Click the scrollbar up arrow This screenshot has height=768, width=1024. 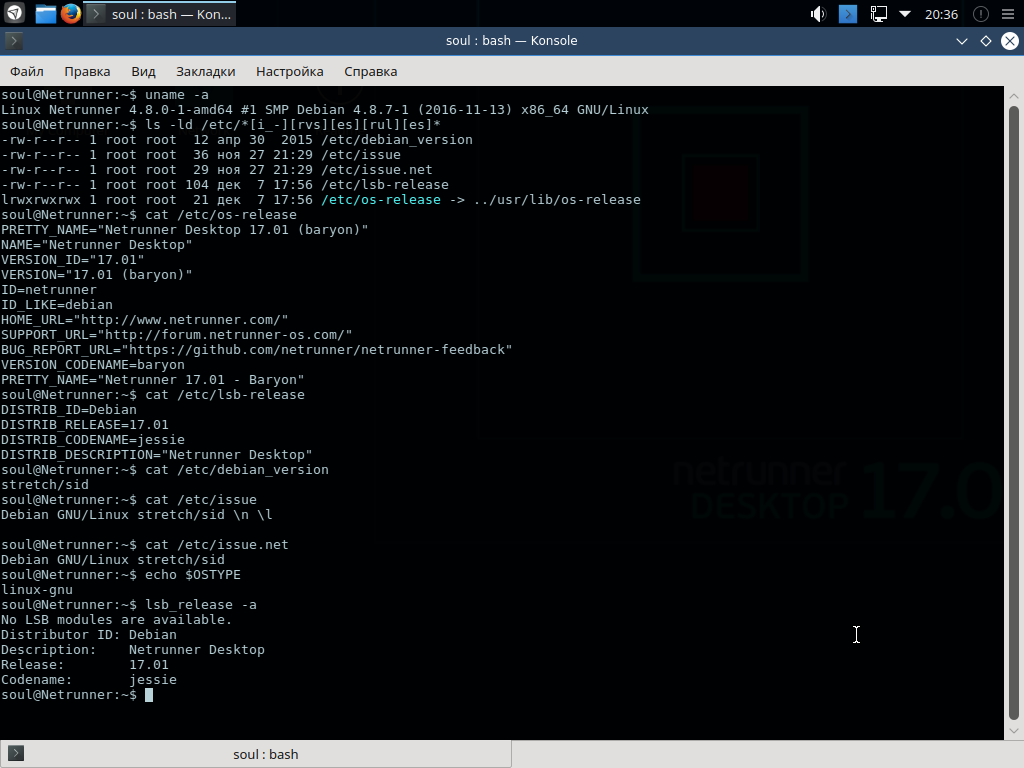point(1014,95)
